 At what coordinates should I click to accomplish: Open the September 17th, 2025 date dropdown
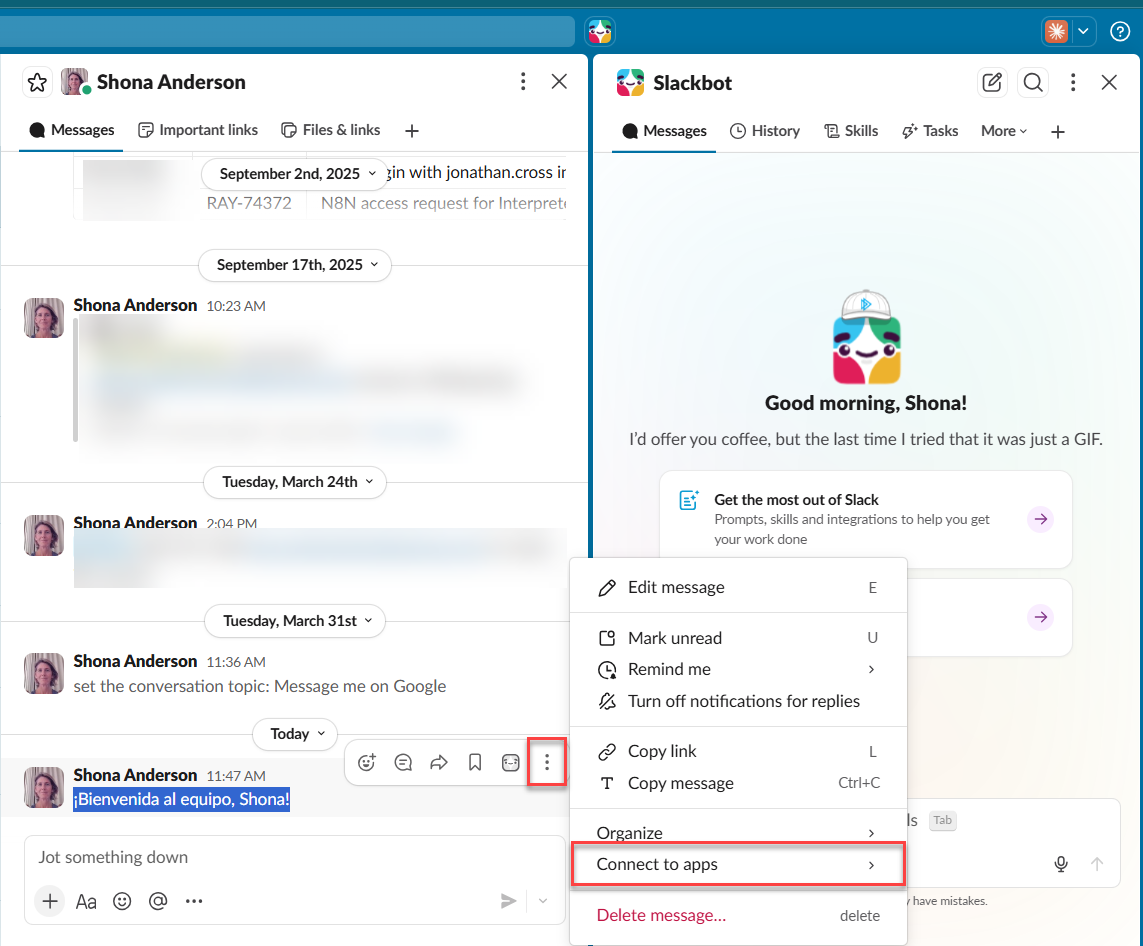coord(294,265)
